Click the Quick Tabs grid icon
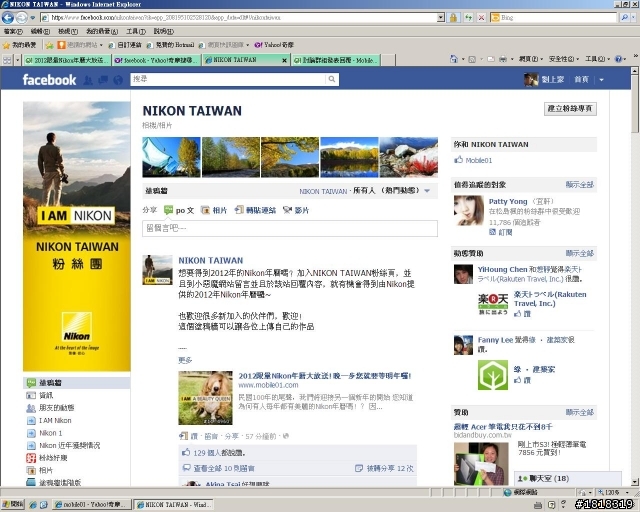The width and height of the screenshot is (640, 512). click(x=7, y=60)
